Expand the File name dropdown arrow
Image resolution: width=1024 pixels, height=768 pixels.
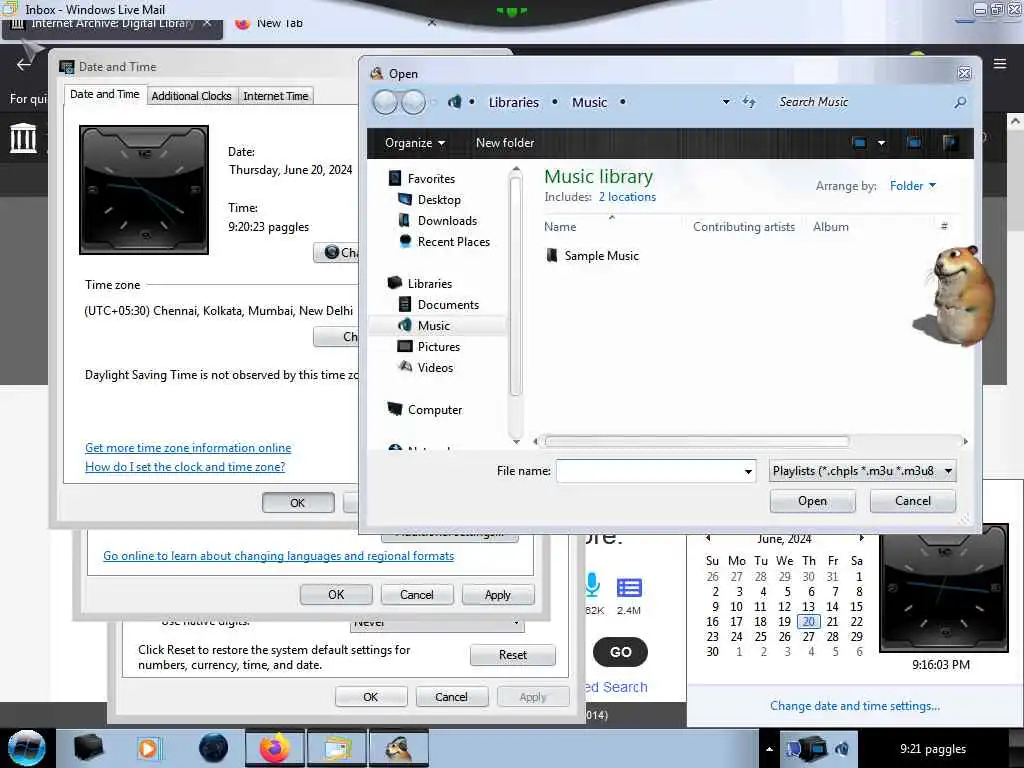pyautogui.click(x=748, y=472)
